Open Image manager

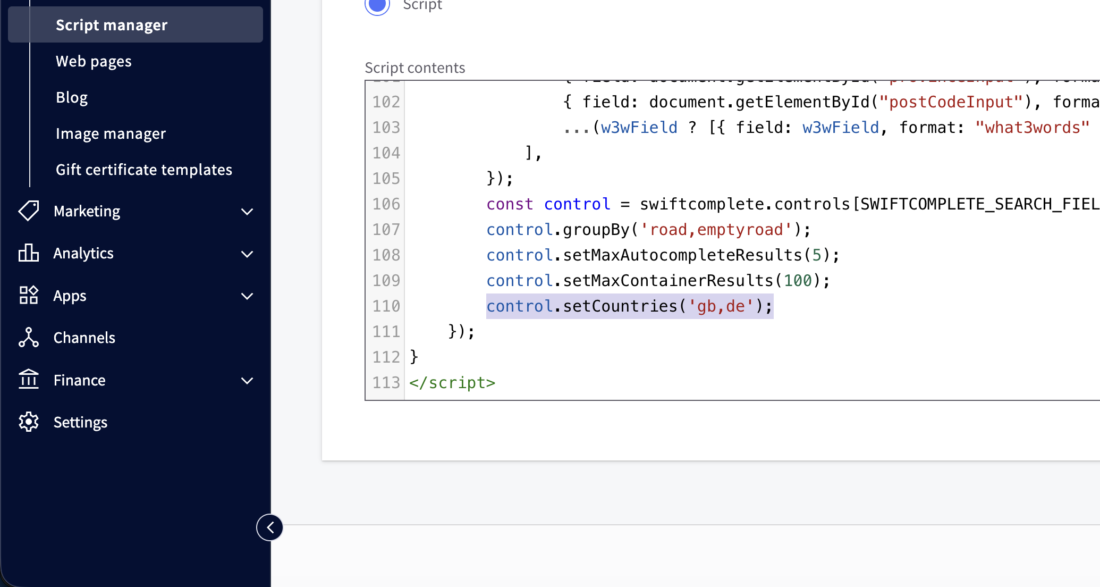[x=111, y=133]
